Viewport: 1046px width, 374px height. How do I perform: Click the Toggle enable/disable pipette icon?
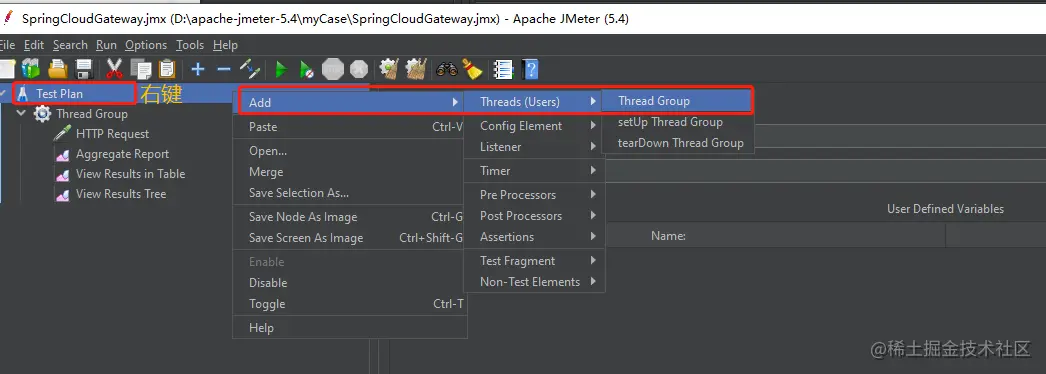[250, 69]
